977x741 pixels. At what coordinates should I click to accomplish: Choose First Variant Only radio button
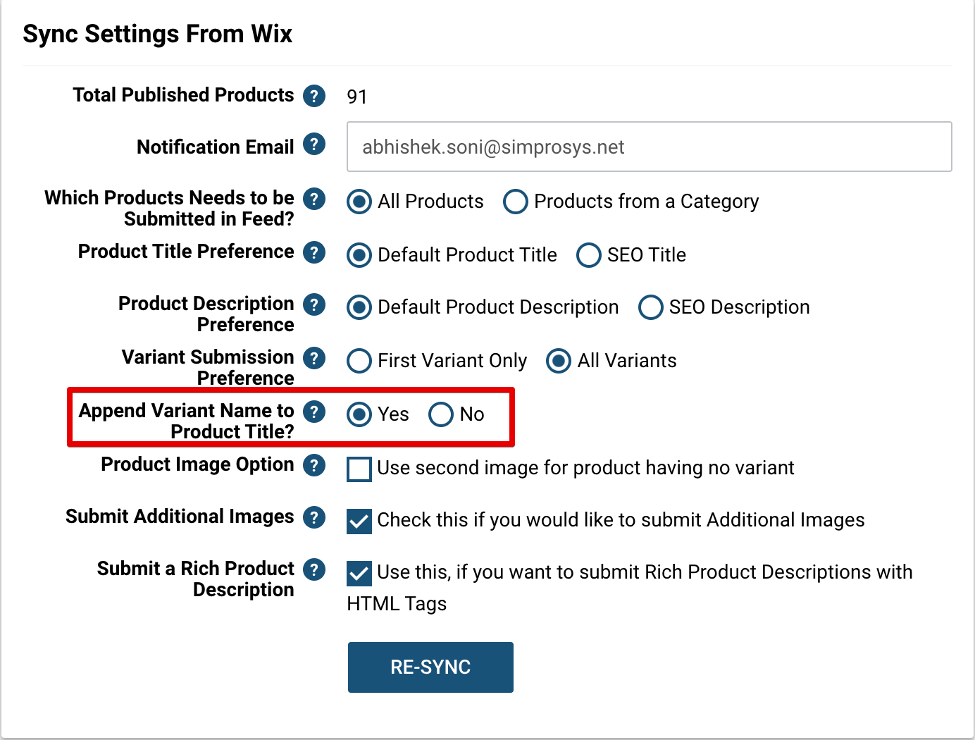(x=359, y=361)
